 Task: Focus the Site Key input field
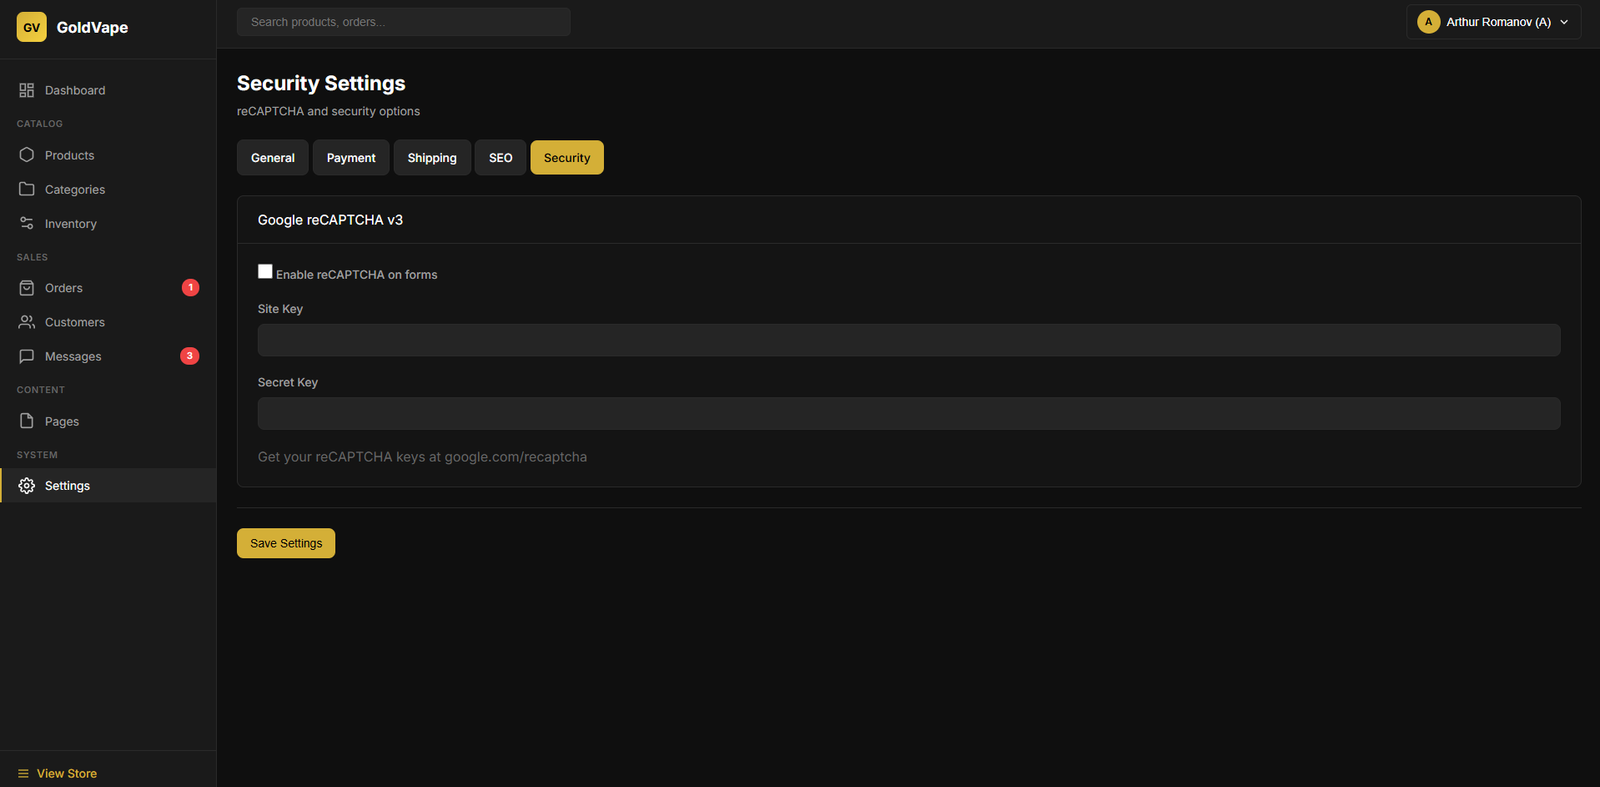click(x=908, y=340)
